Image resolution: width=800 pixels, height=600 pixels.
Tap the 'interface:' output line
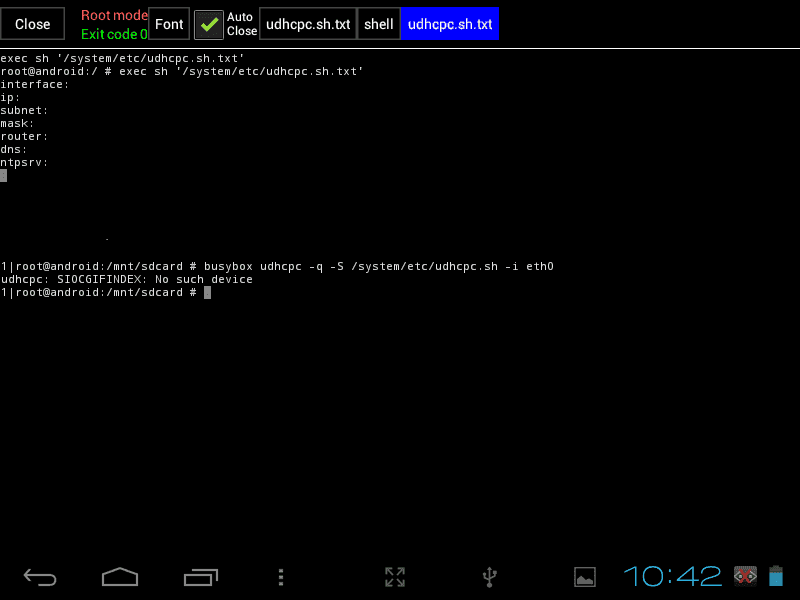[x=34, y=84]
